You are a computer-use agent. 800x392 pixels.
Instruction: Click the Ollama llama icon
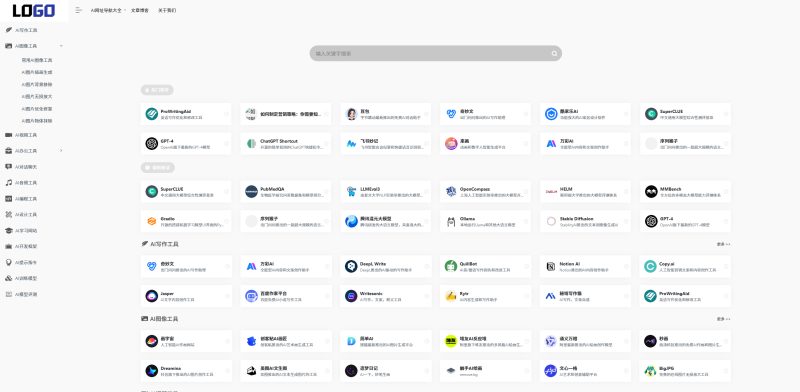click(x=451, y=221)
